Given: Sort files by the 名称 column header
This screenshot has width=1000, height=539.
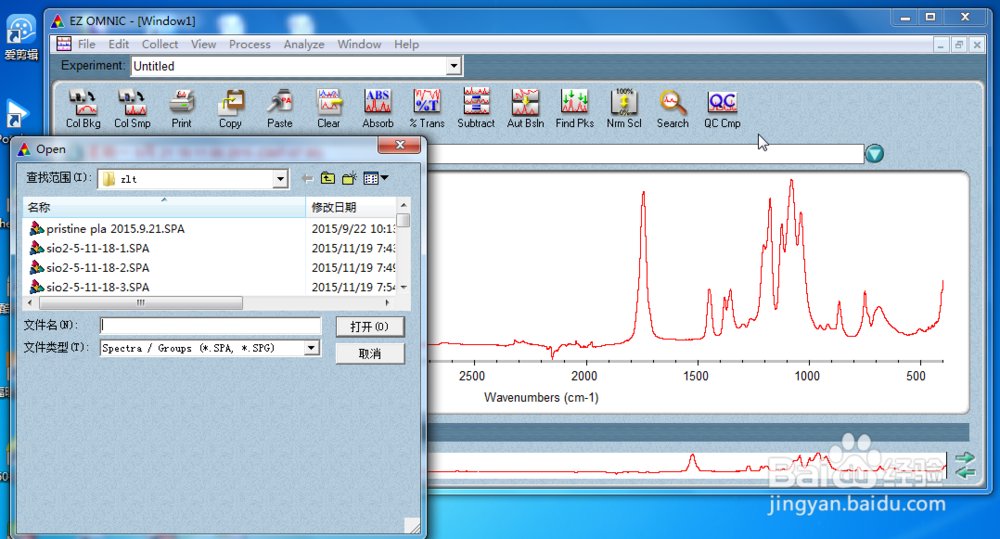Looking at the screenshot, I should [x=165, y=207].
